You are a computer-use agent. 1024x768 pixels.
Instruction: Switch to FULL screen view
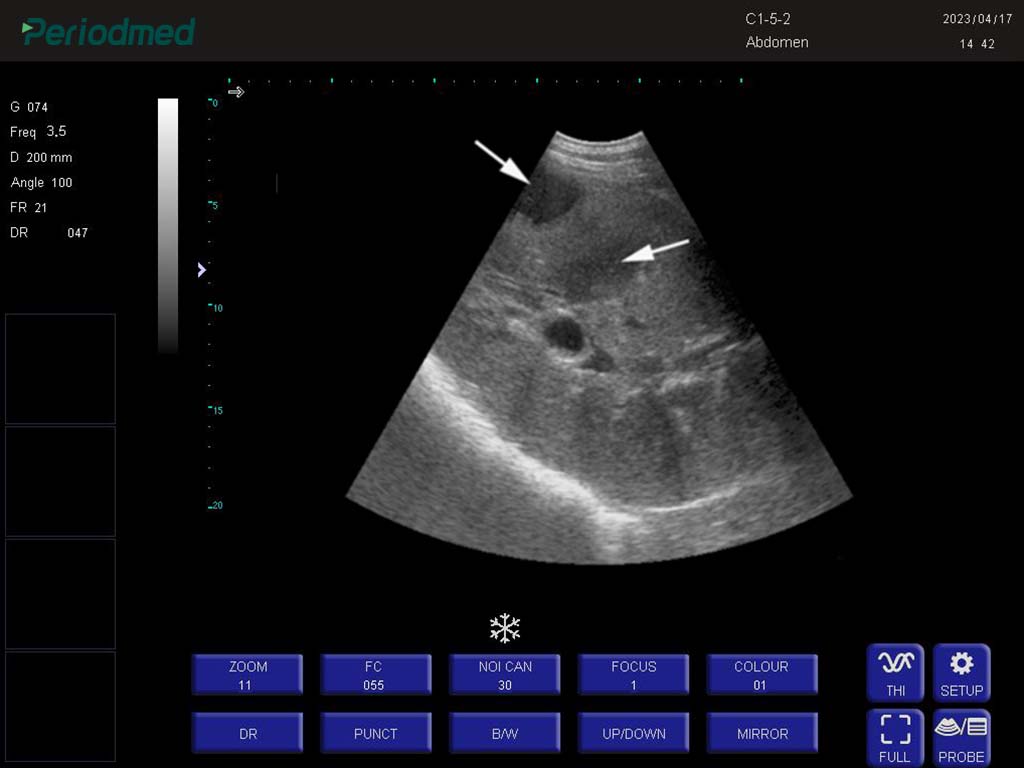pyautogui.click(x=895, y=738)
